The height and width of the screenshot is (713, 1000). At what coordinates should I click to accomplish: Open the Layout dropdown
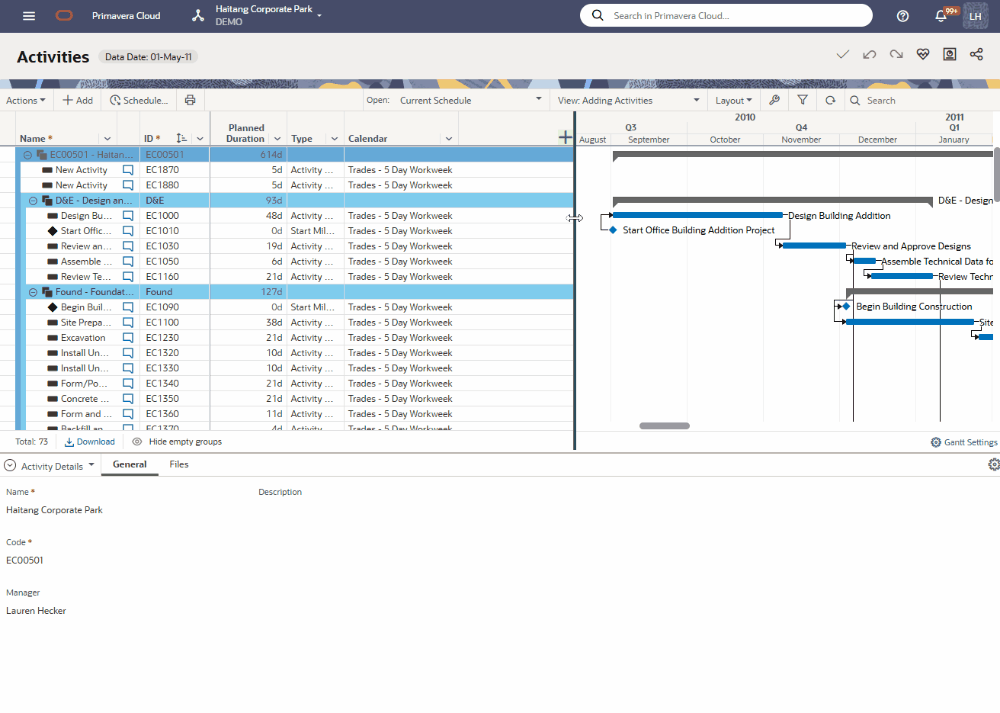pos(733,100)
